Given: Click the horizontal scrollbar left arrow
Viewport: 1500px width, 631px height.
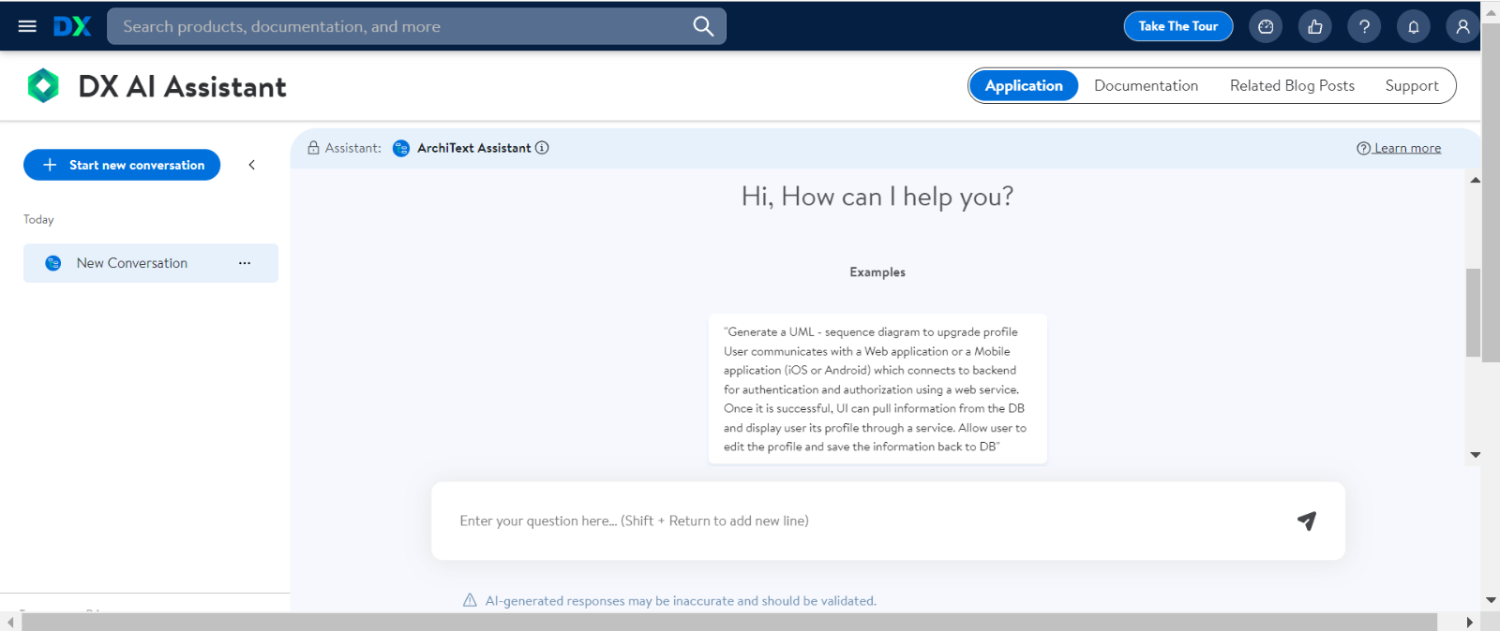Looking at the screenshot, I should click(10, 622).
